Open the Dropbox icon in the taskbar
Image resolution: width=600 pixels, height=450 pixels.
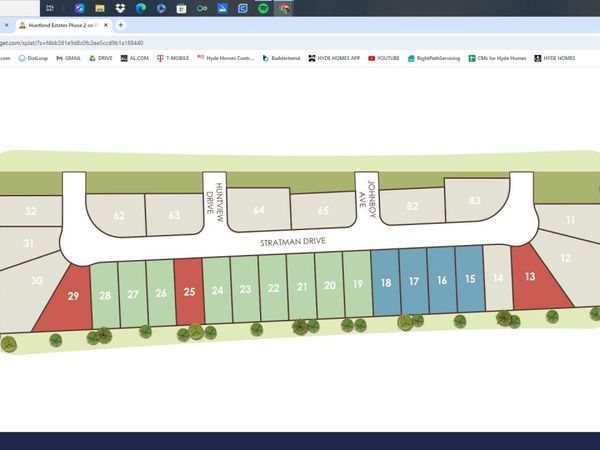tap(120, 8)
